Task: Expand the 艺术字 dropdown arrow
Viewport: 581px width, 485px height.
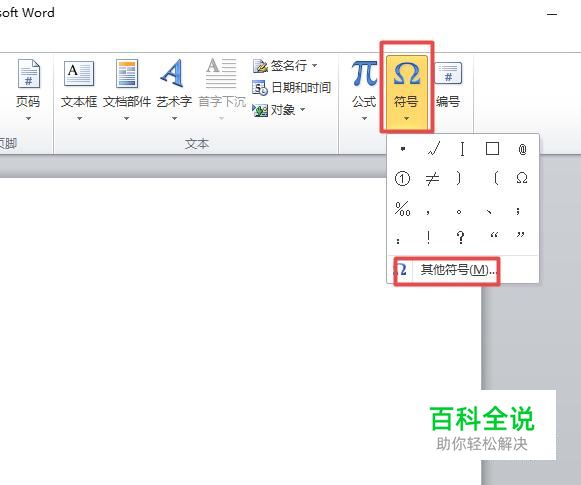Action: pyautogui.click(x=174, y=119)
